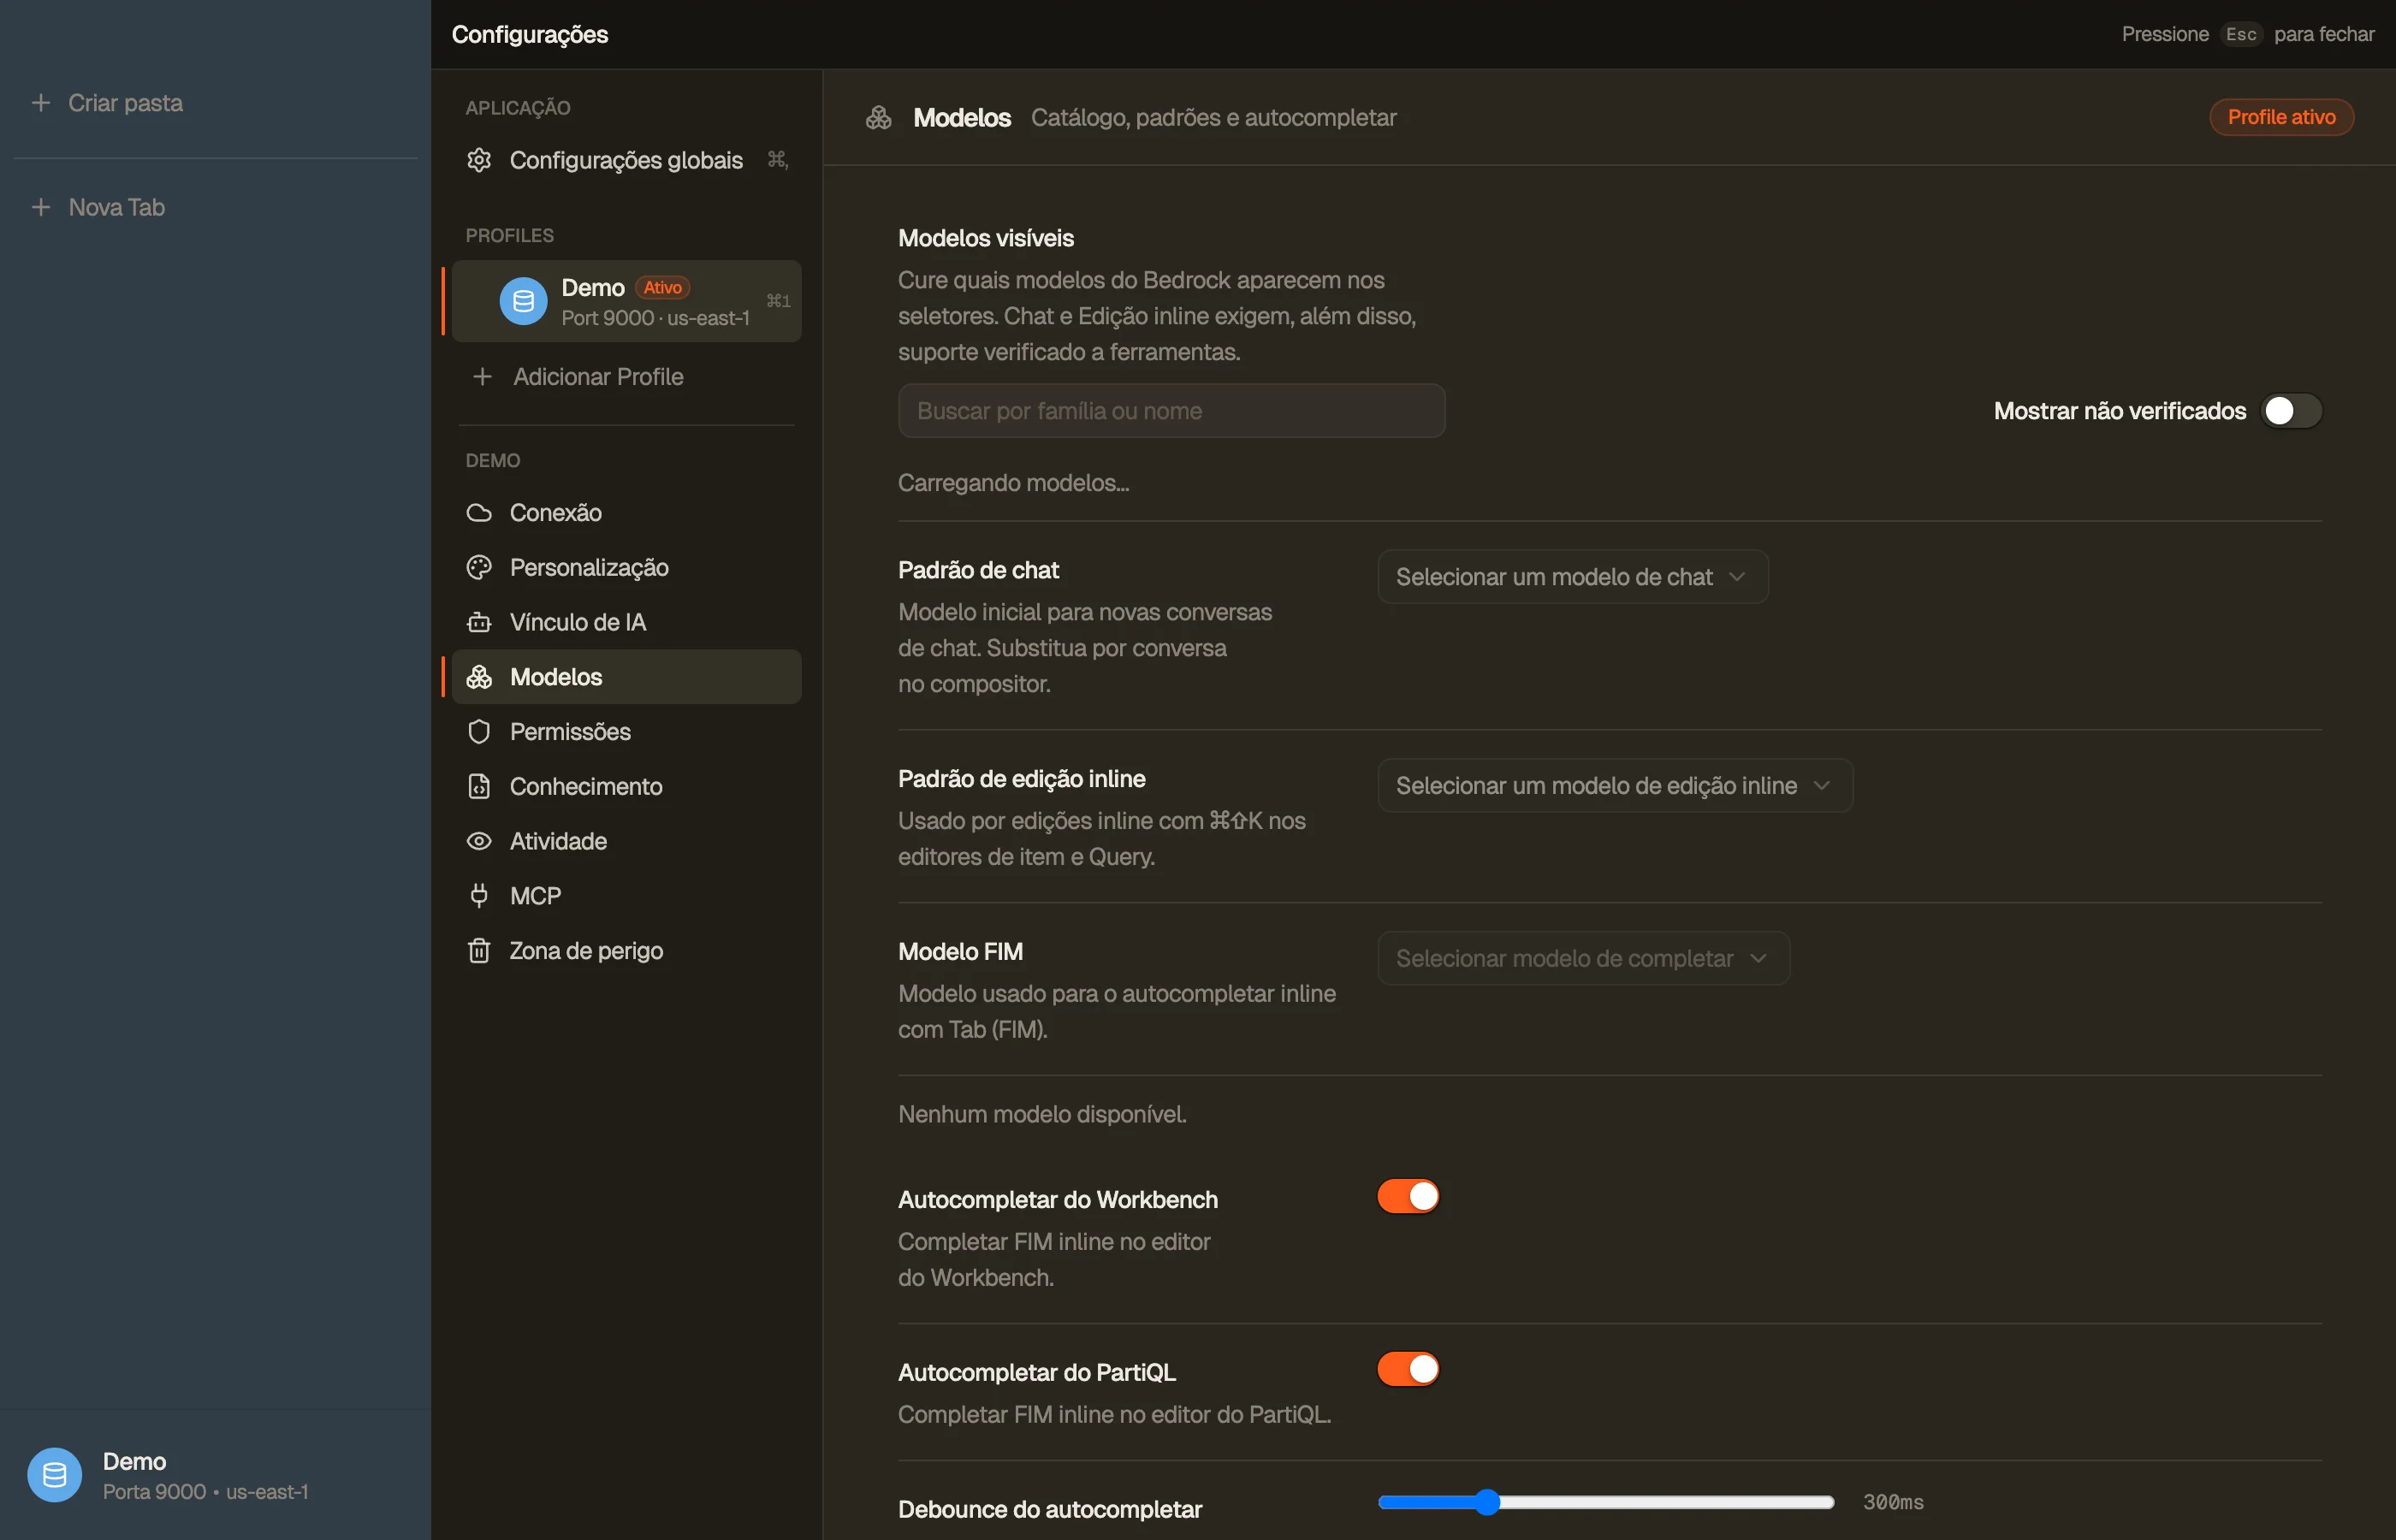Click Adicionar Profile
Viewport: 2396px width, 1540px height.
(x=598, y=377)
